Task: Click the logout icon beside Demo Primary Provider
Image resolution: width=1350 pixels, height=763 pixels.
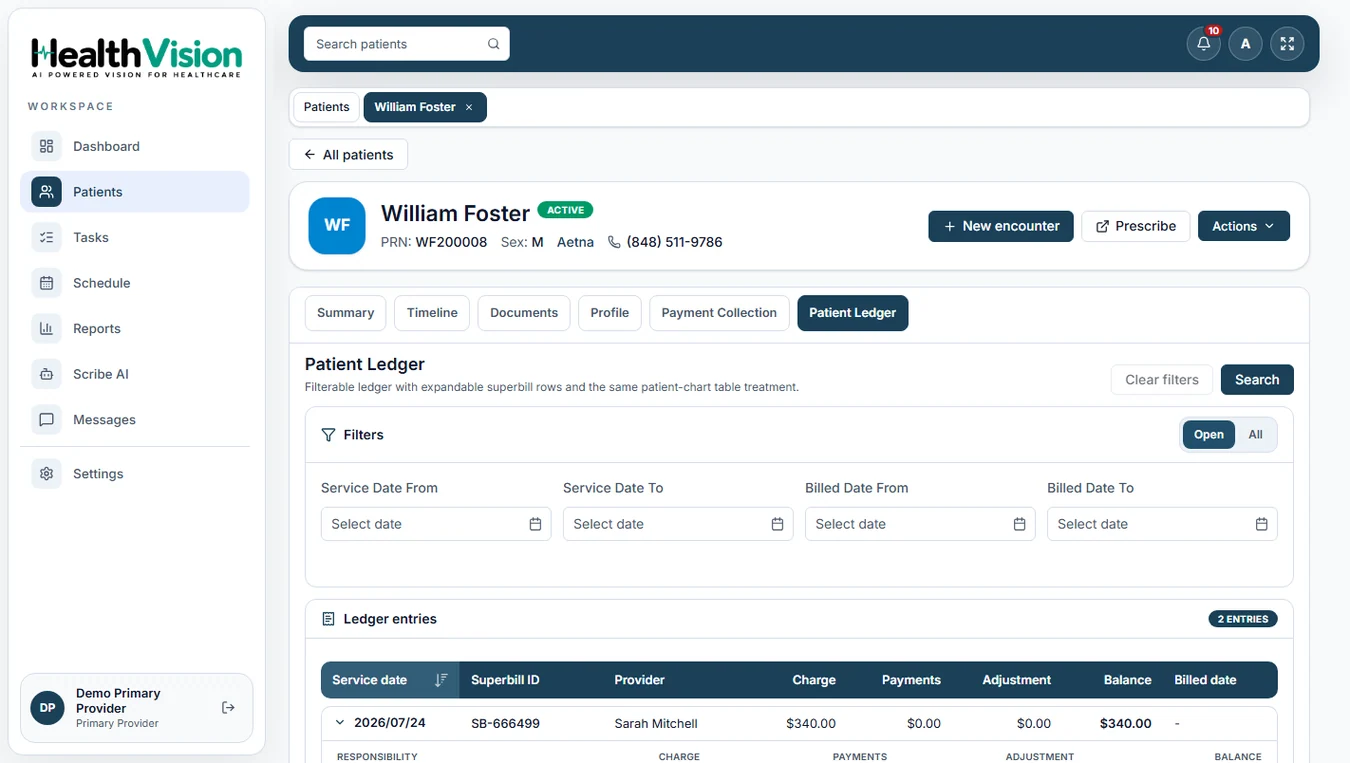Action: tap(228, 708)
